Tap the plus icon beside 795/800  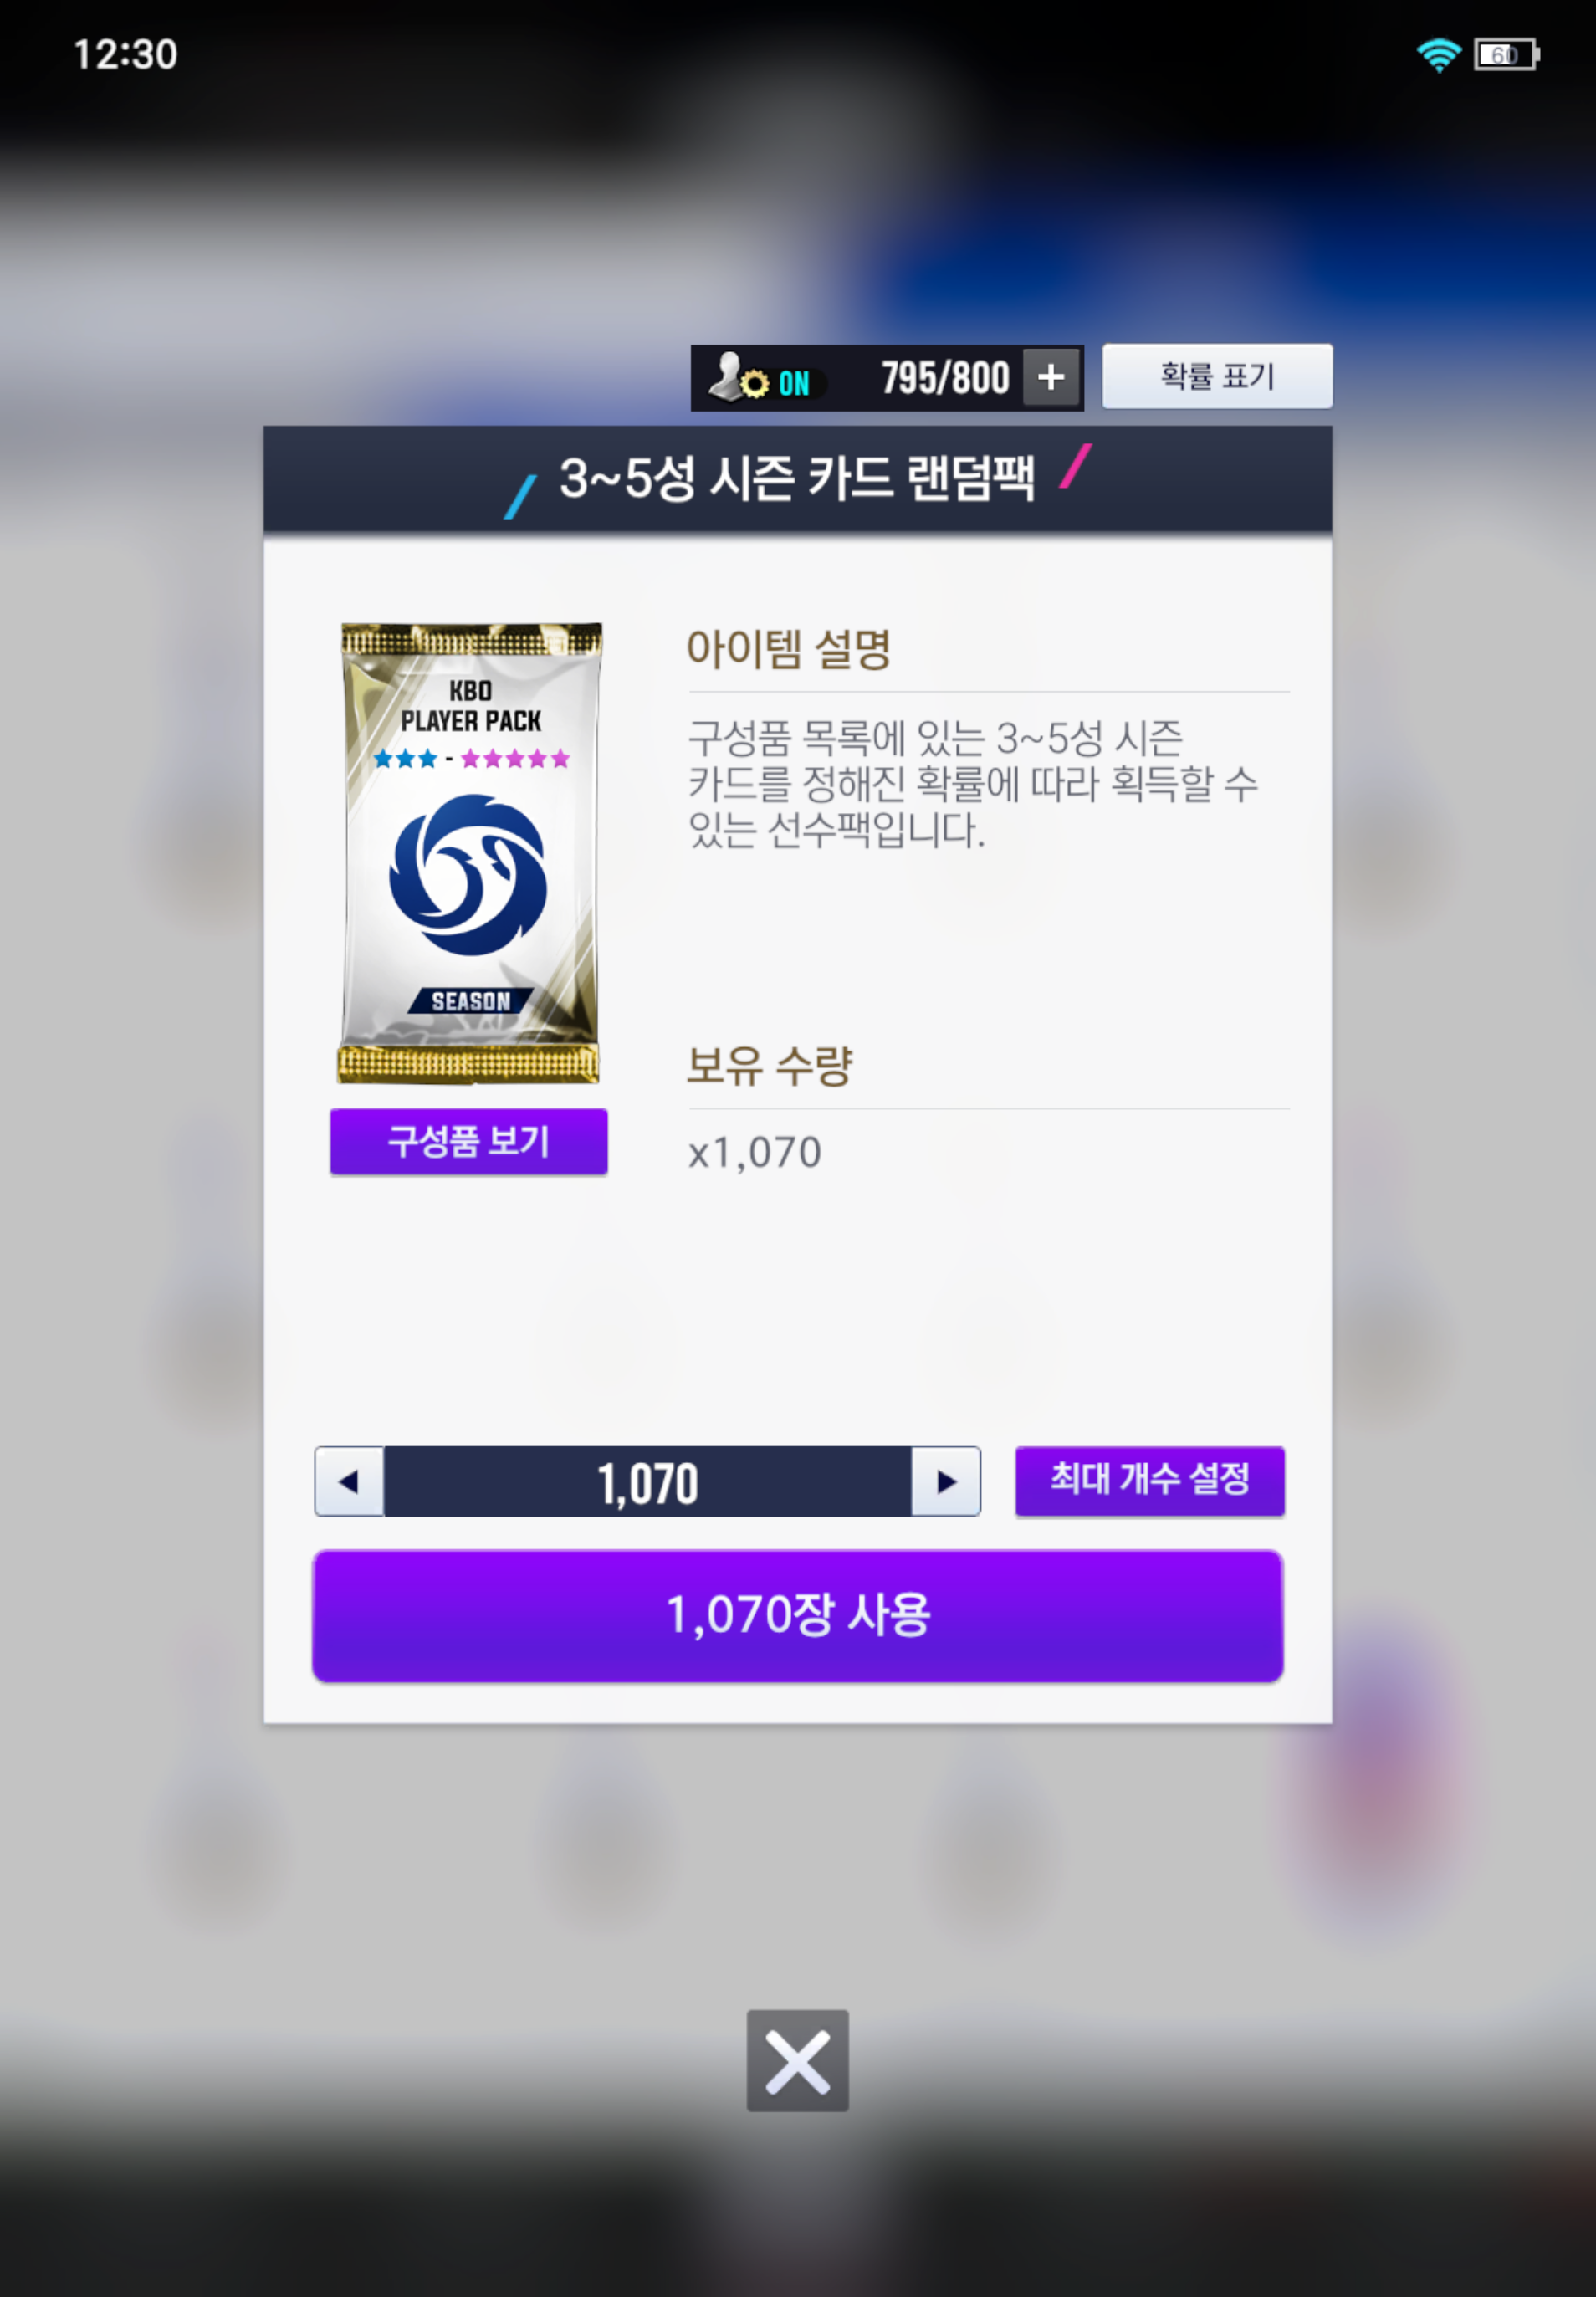click(x=1050, y=377)
